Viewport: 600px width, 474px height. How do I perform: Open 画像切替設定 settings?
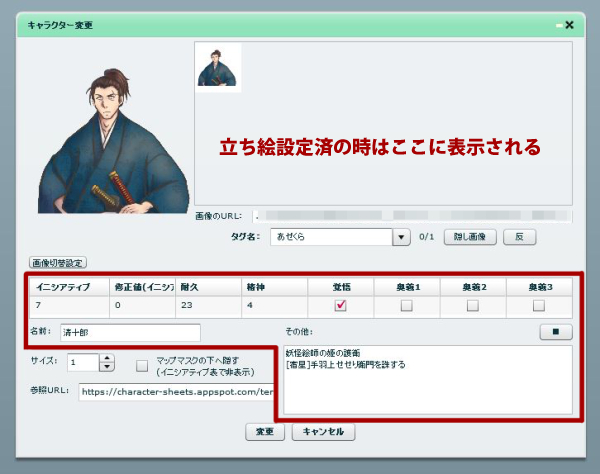click(58, 262)
